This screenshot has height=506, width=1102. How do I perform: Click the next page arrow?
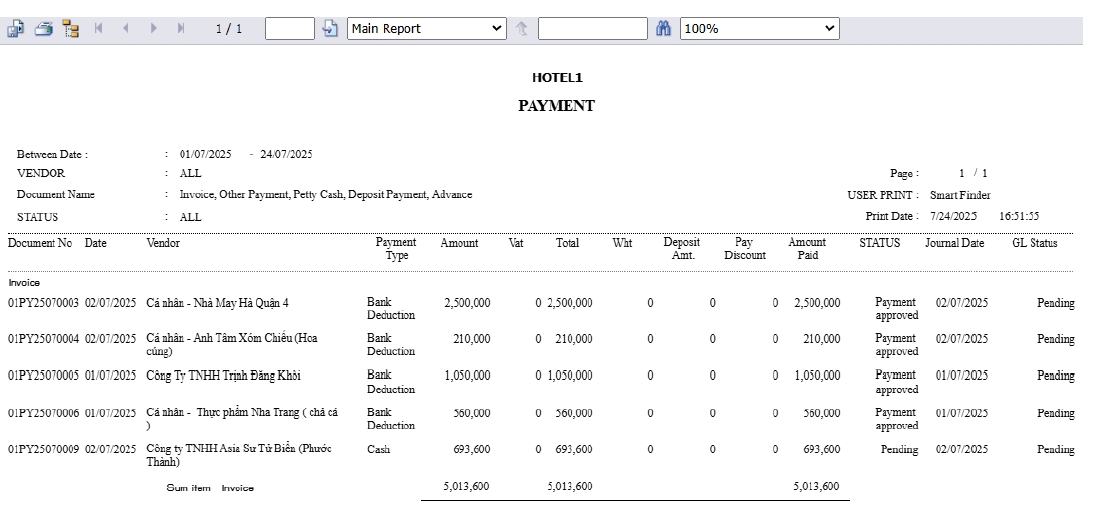pyautogui.click(x=153, y=29)
